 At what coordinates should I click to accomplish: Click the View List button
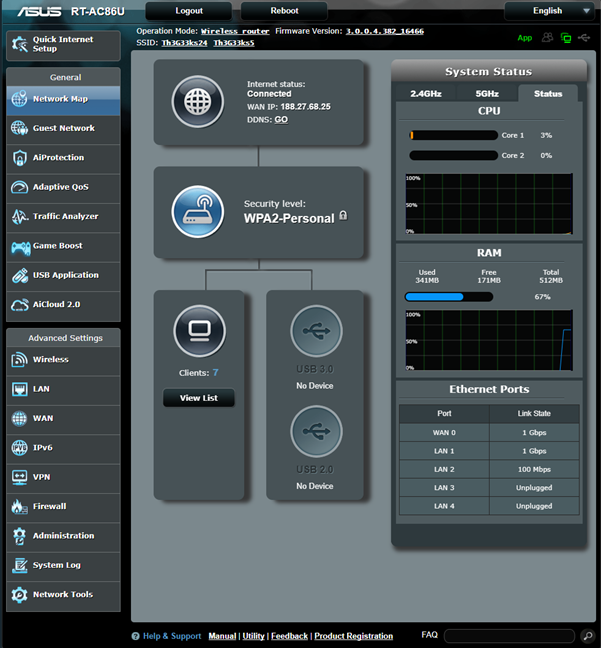[198, 398]
